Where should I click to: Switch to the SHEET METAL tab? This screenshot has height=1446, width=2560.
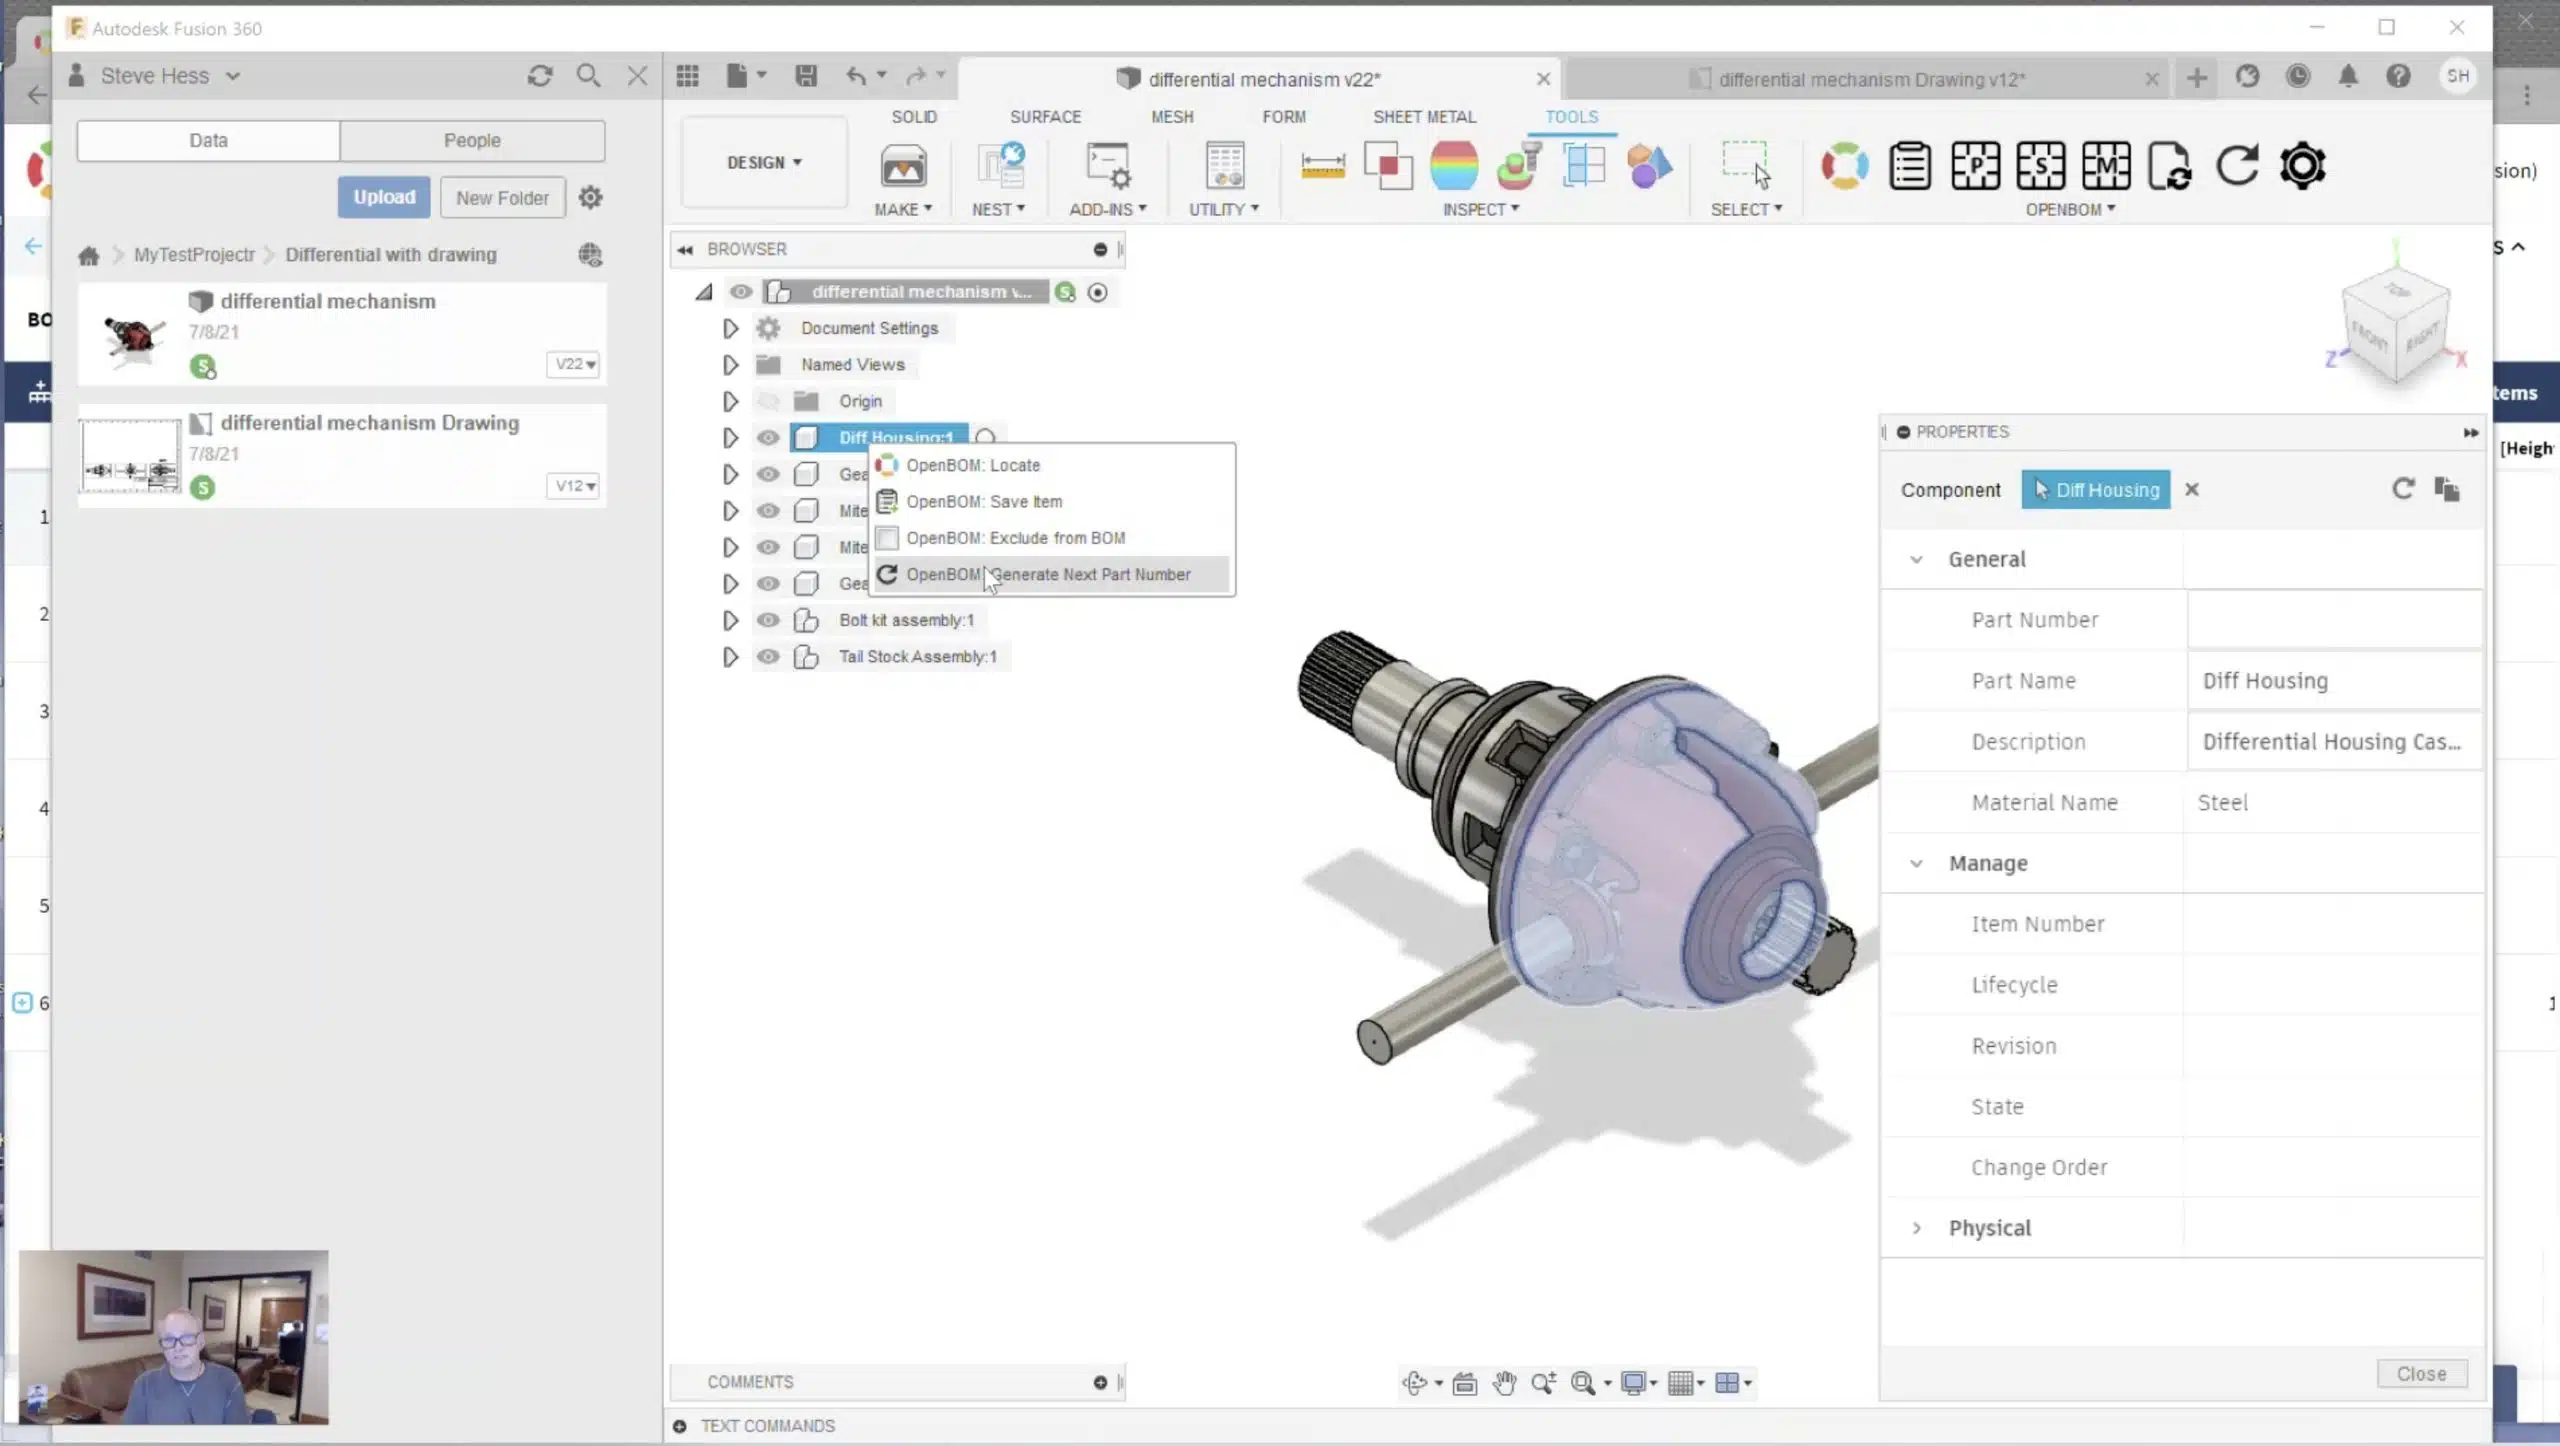tap(1424, 117)
